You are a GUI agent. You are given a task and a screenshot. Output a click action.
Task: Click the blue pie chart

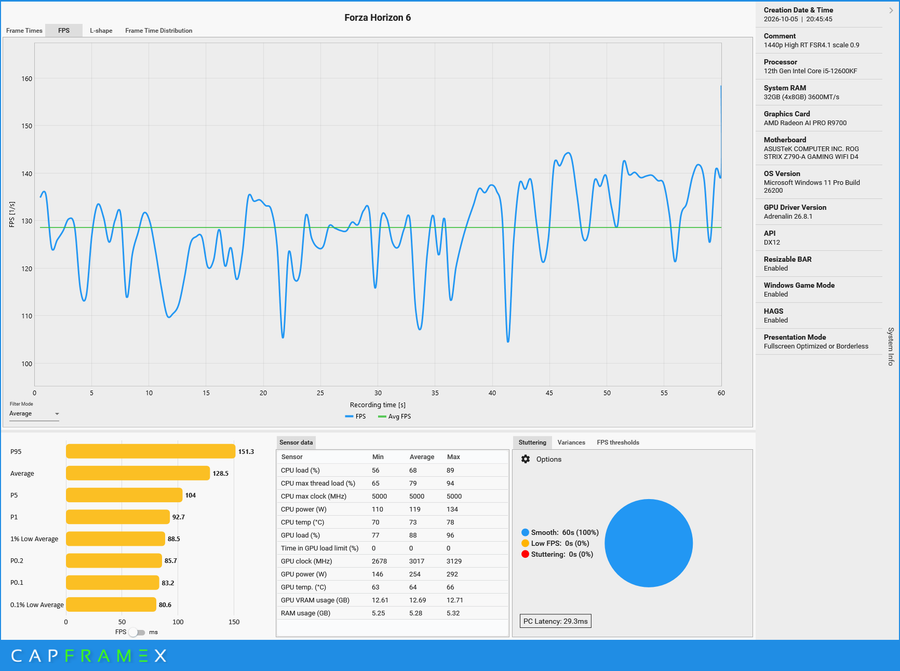649,543
